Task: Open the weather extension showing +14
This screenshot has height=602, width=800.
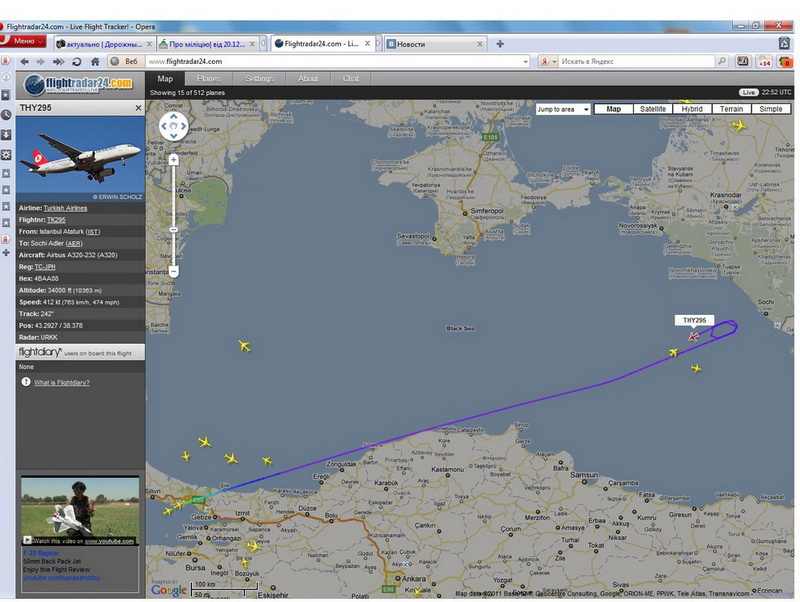Action: [764, 62]
